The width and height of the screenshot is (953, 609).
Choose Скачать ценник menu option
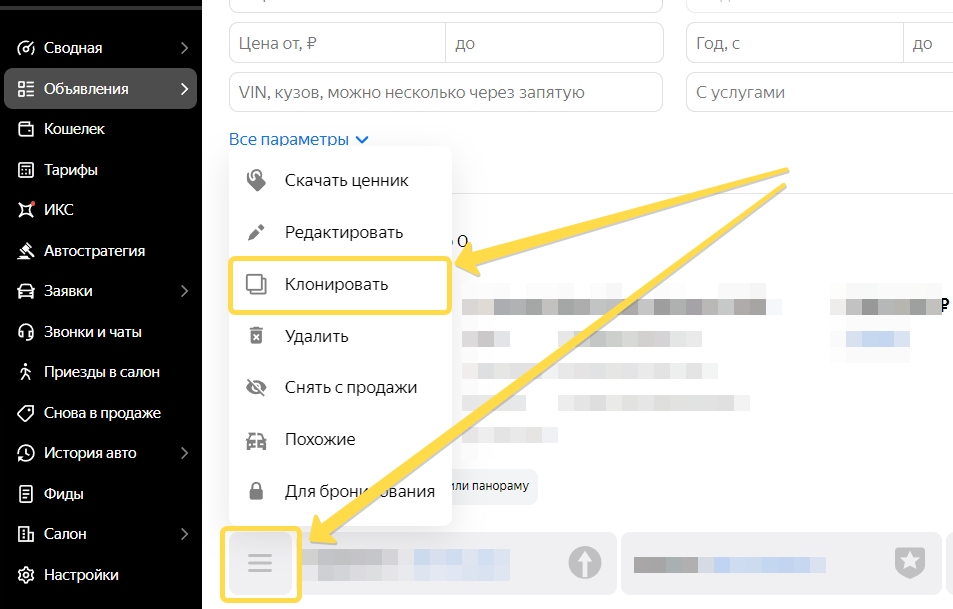(346, 181)
